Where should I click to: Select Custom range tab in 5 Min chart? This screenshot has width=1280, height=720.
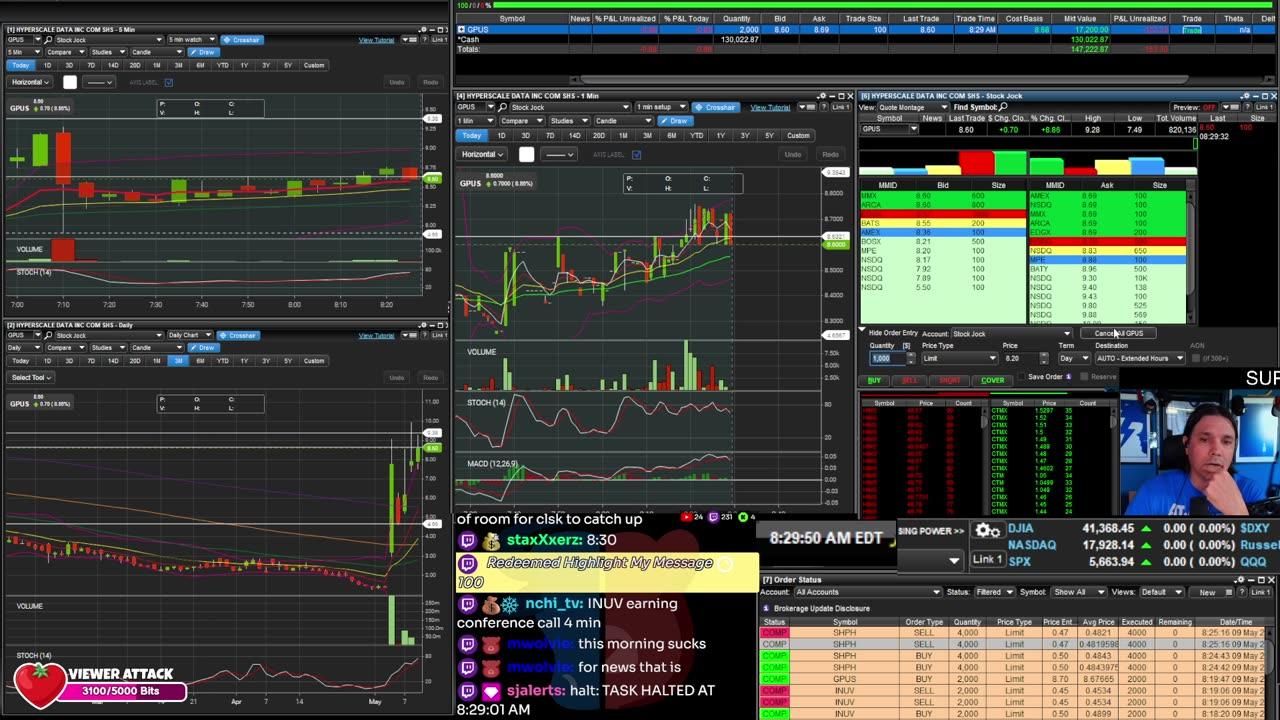[314, 65]
